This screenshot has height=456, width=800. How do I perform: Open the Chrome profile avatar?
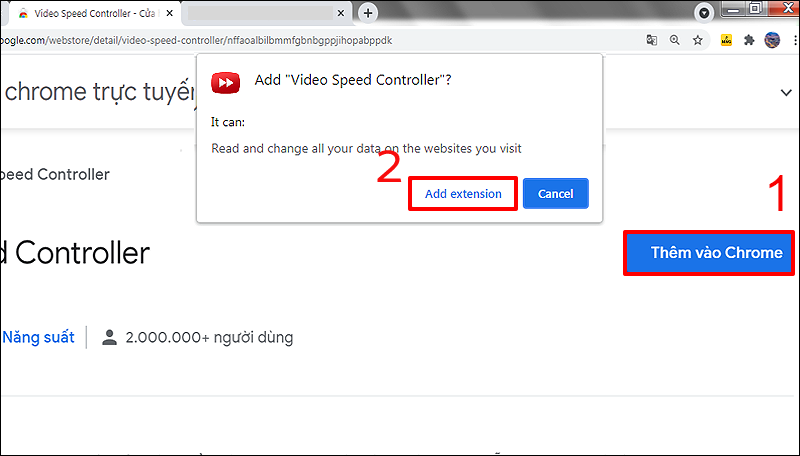click(x=772, y=40)
